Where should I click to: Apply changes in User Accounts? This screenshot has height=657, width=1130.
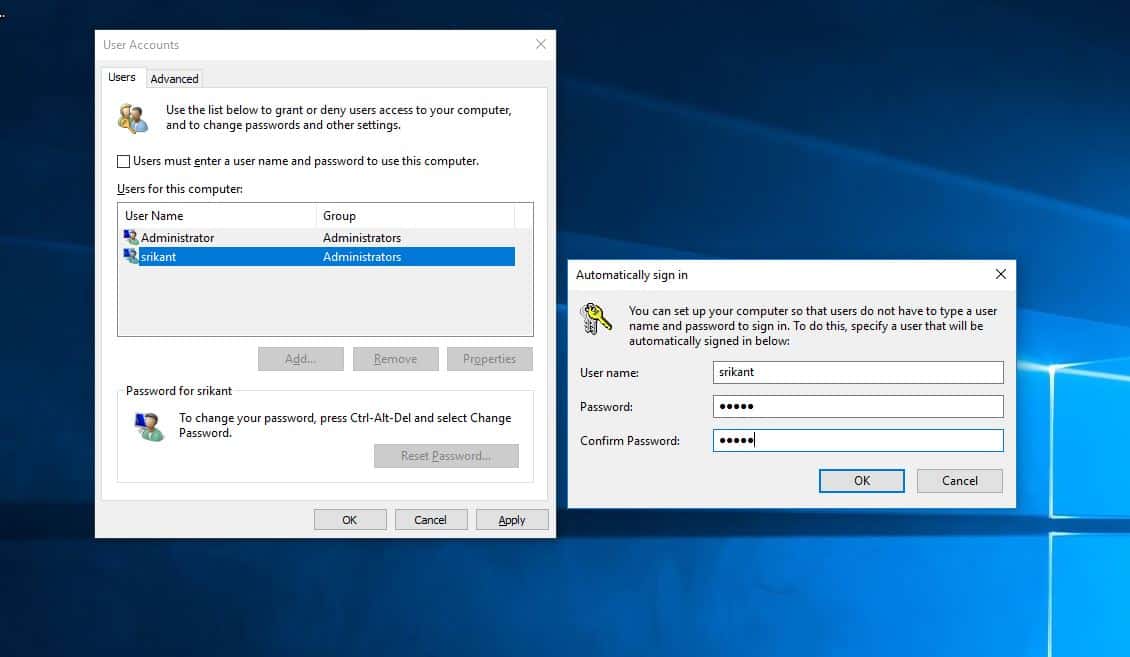click(x=512, y=519)
